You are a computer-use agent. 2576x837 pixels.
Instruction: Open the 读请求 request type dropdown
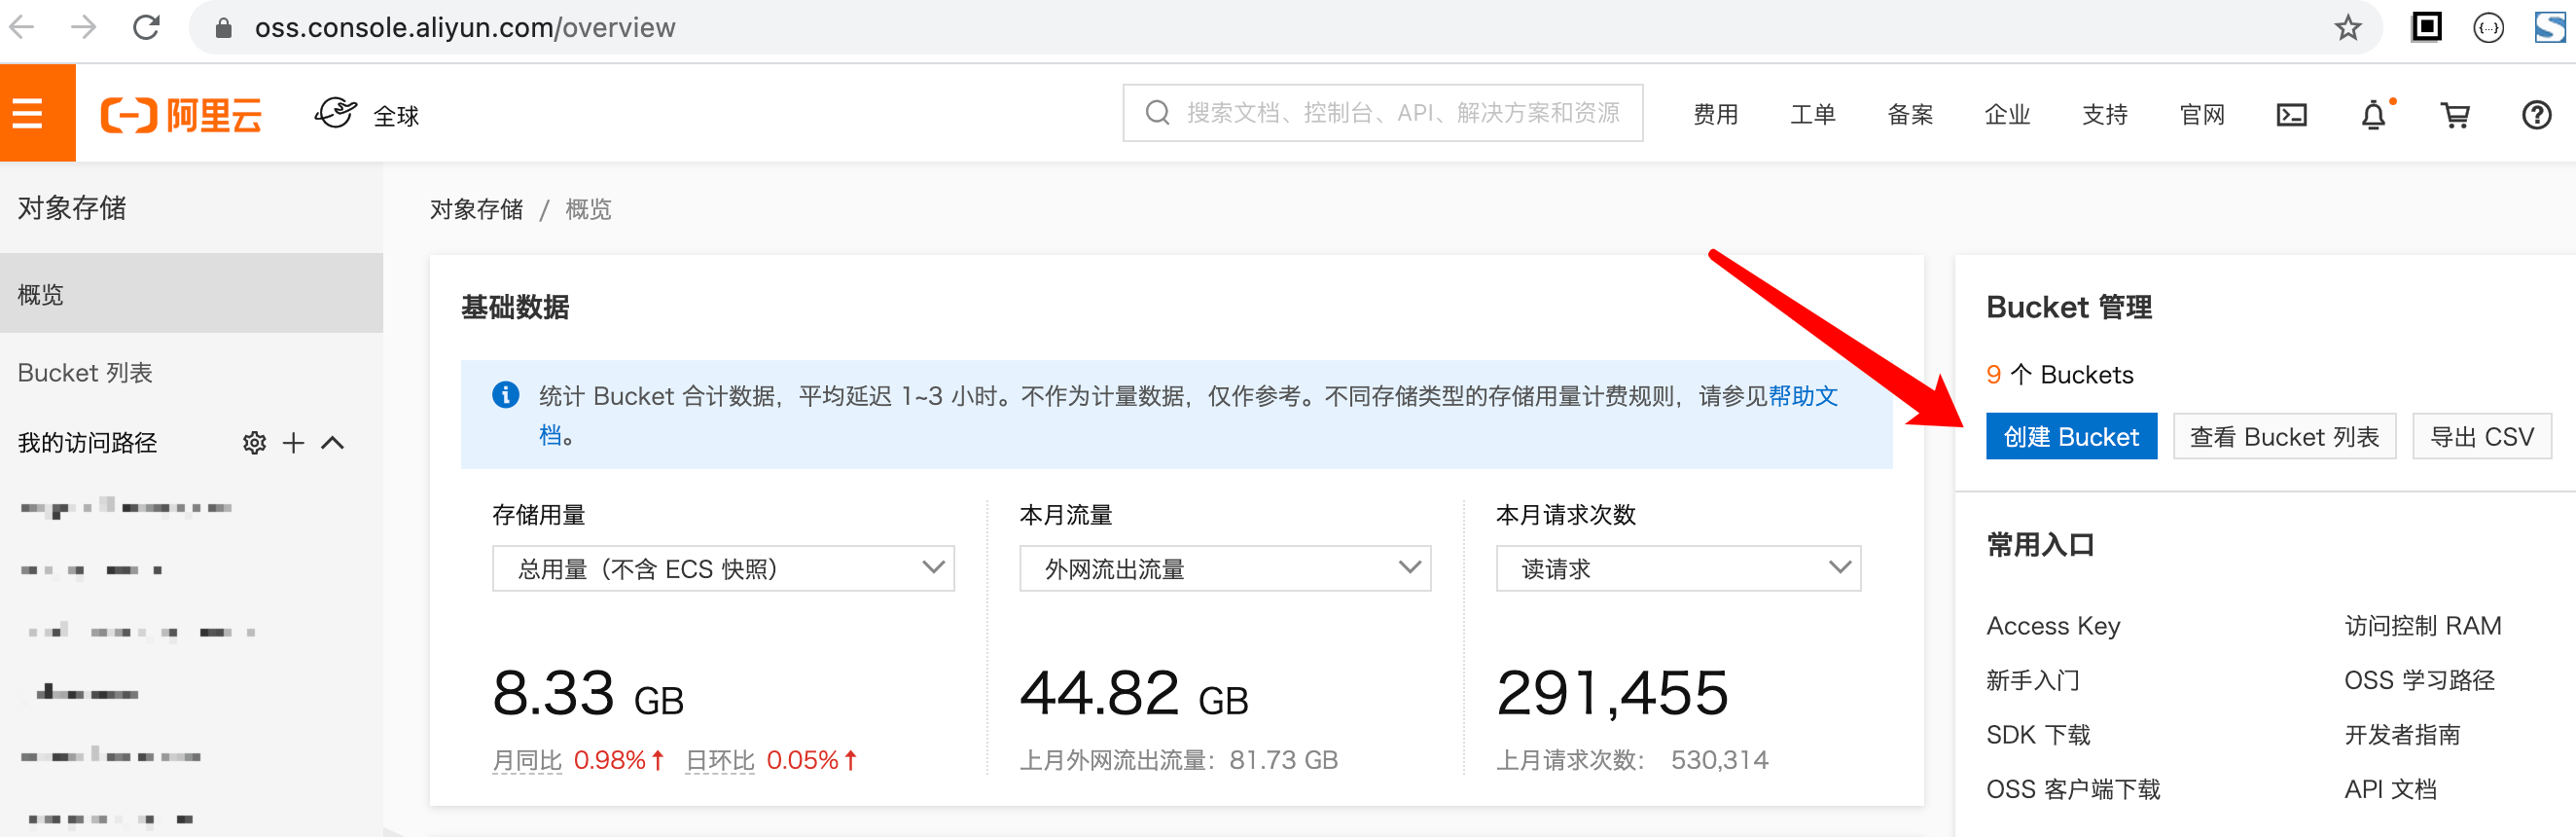[x=1677, y=568]
